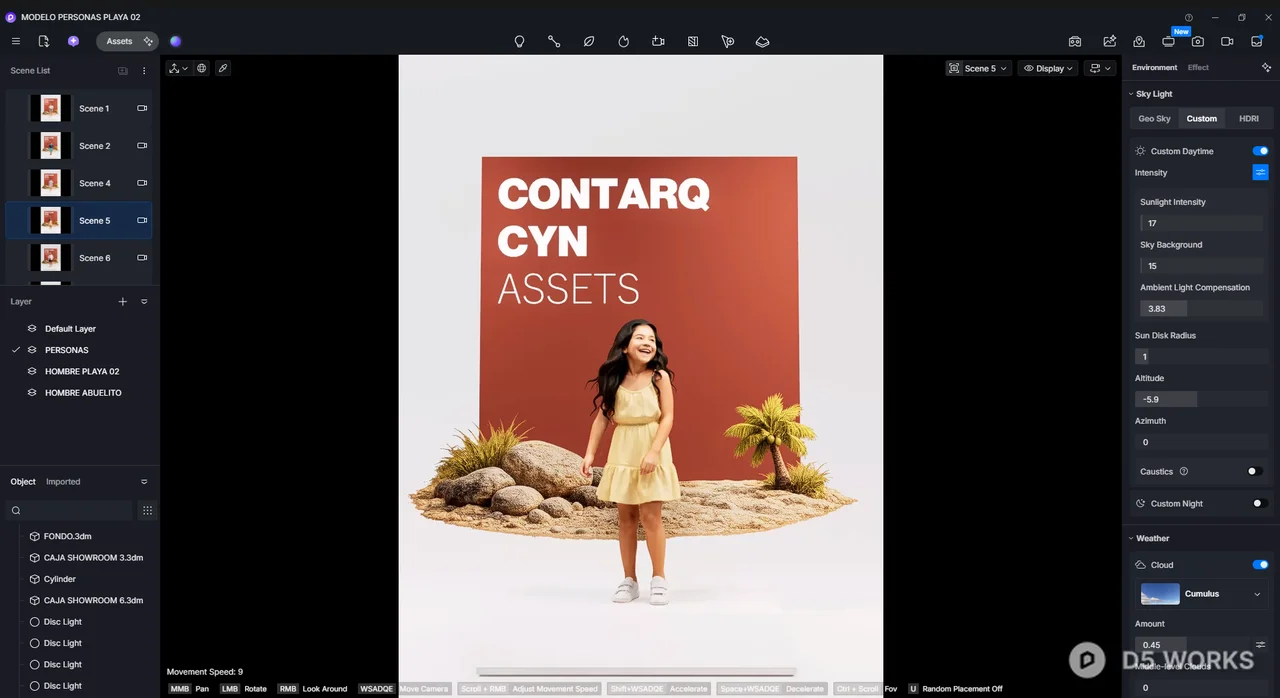
Task: Open the Cumulus cloud type dropdown
Action: tap(1202, 594)
